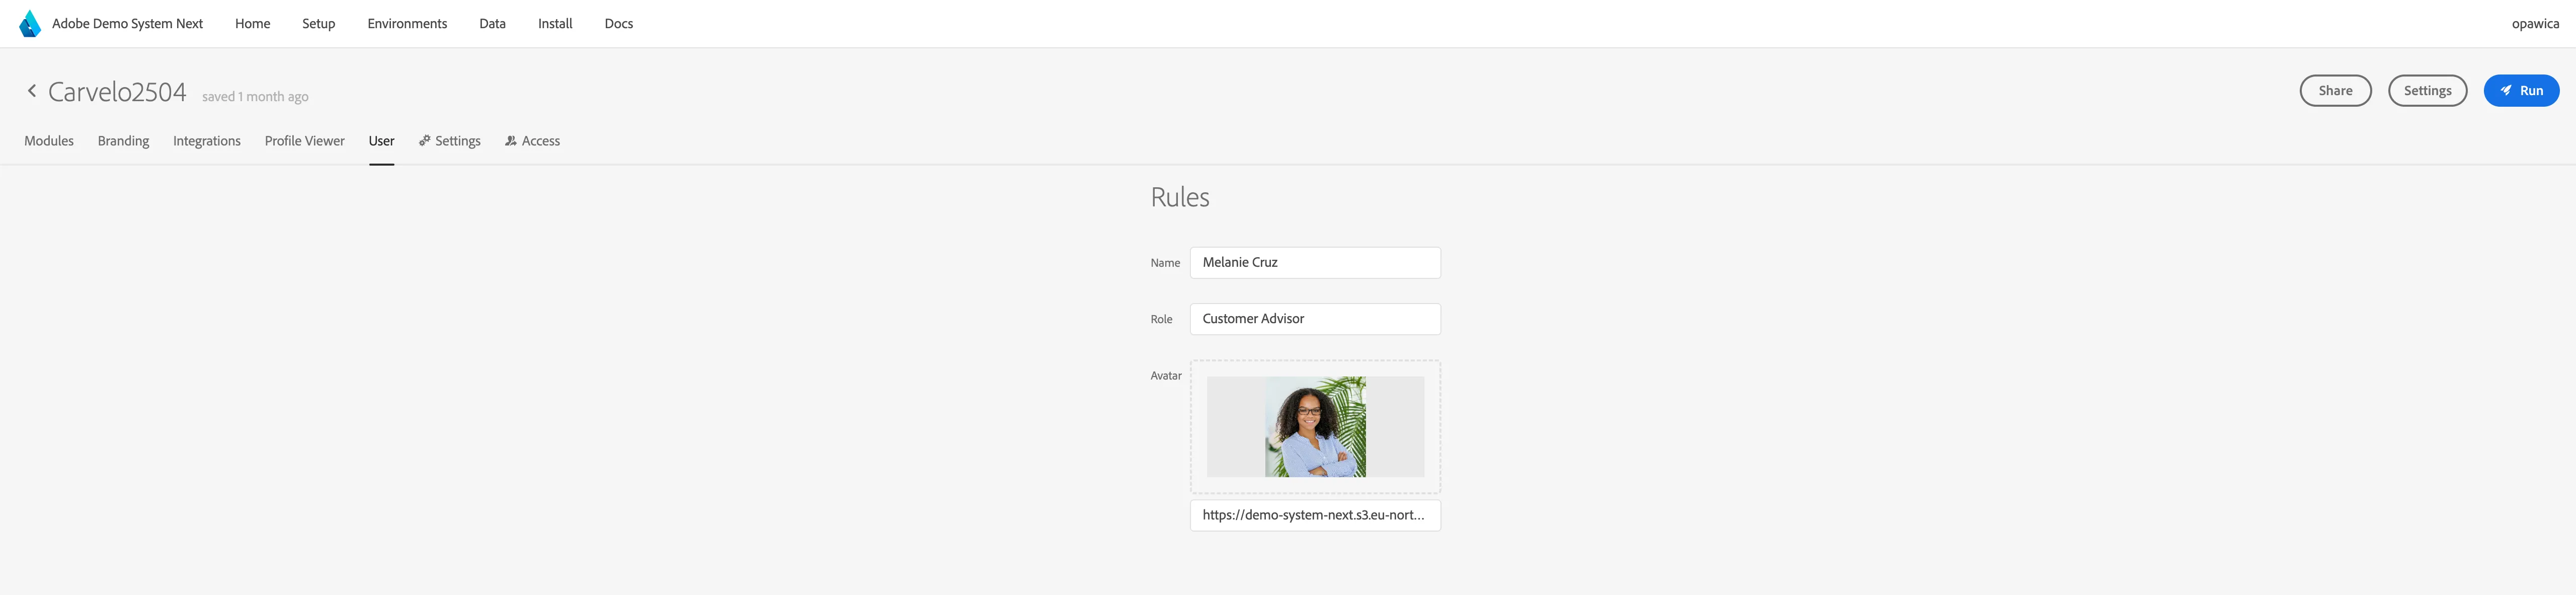The width and height of the screenshot is (2576, 595).
Task: Open the opawica user account menu
Action: [2535, 24]
